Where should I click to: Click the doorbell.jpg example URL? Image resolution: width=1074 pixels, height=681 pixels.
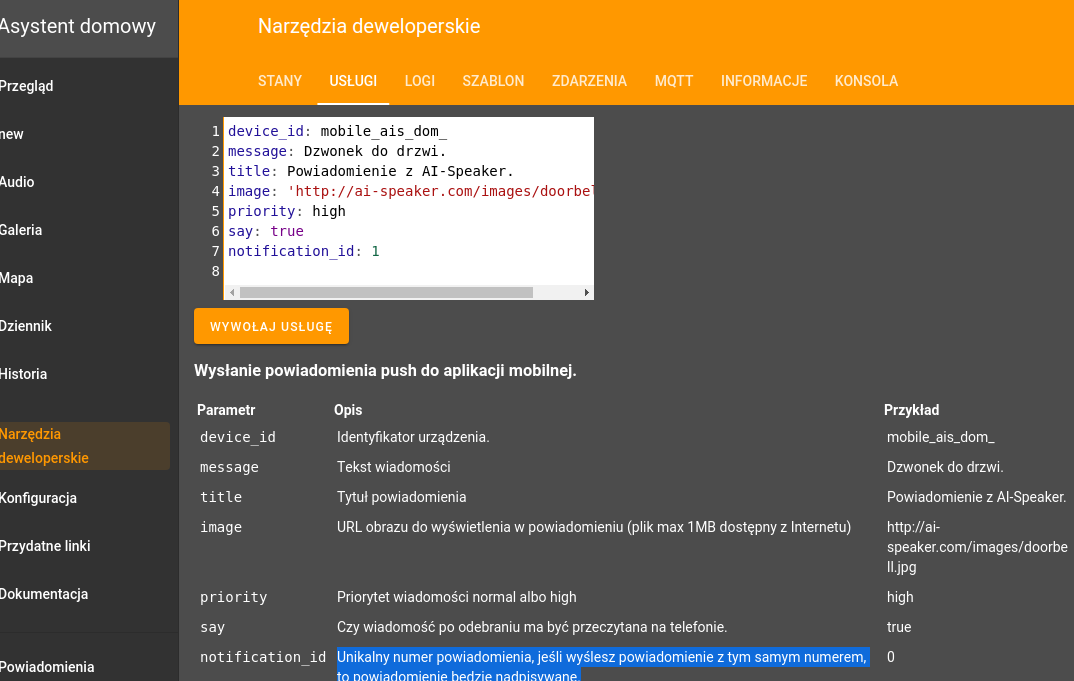tap(977, 547)
